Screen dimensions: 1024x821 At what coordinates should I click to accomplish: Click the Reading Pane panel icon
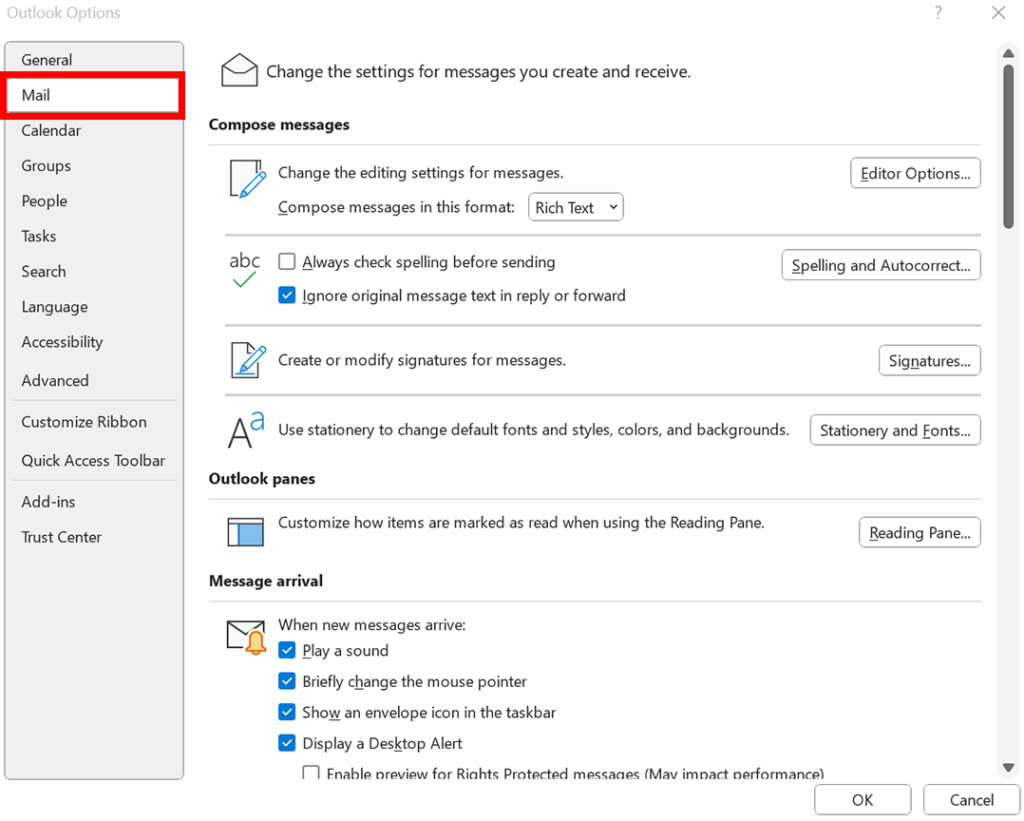click(x=245, y=531)
